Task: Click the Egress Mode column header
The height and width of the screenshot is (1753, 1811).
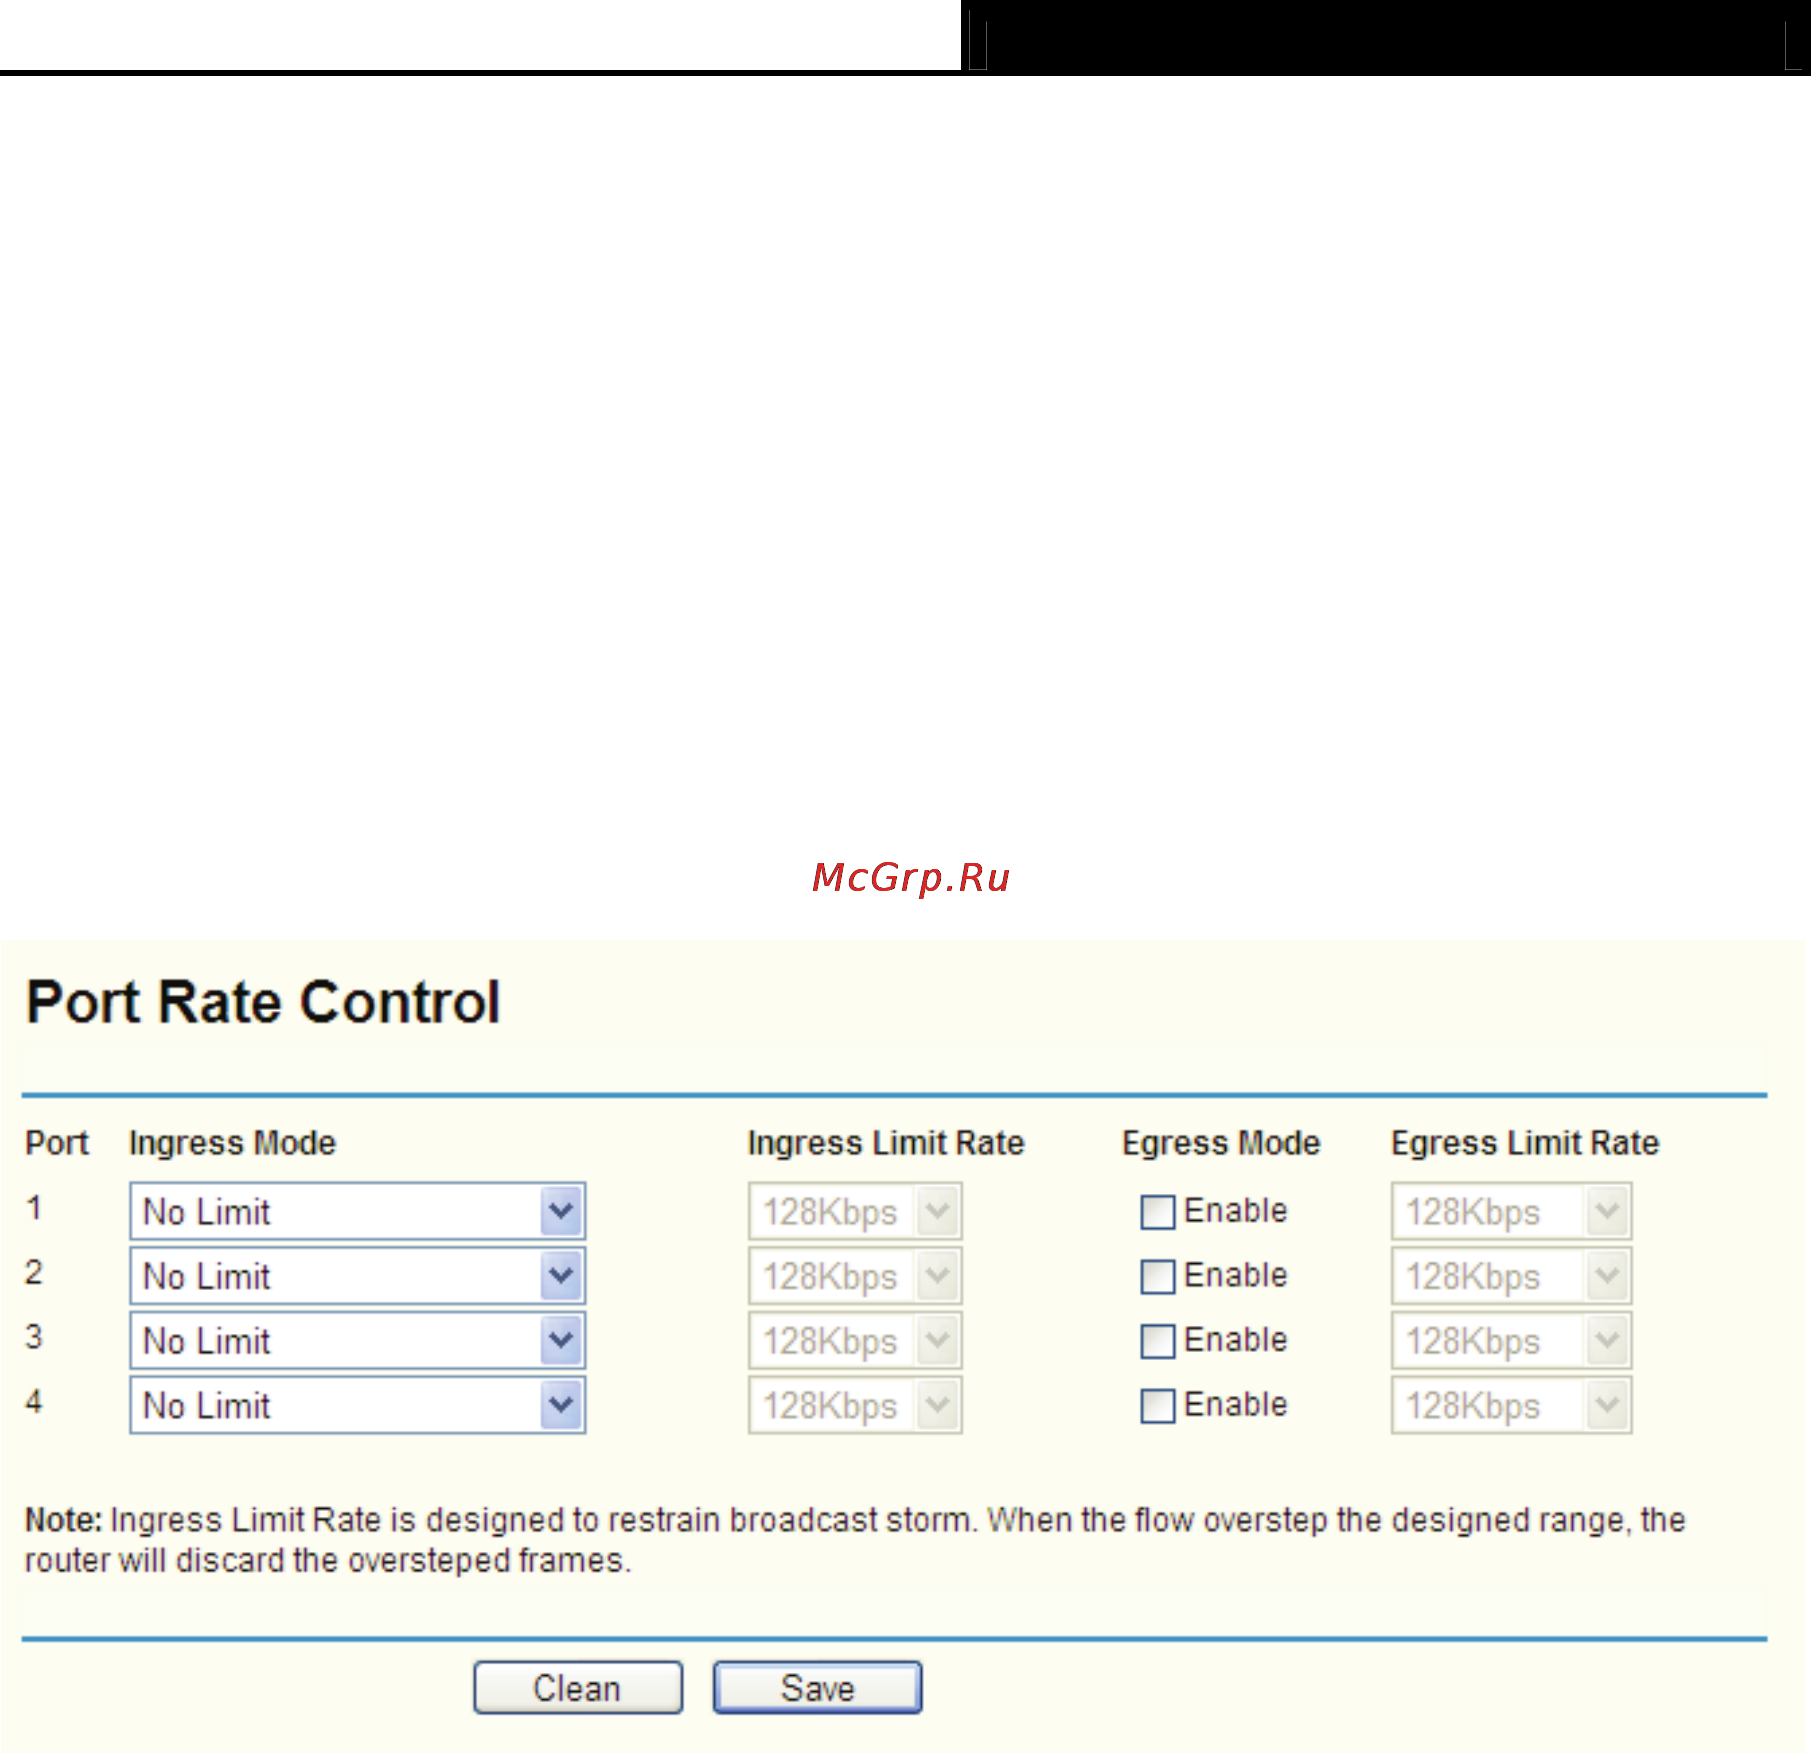Action: pos(1221,1143)
